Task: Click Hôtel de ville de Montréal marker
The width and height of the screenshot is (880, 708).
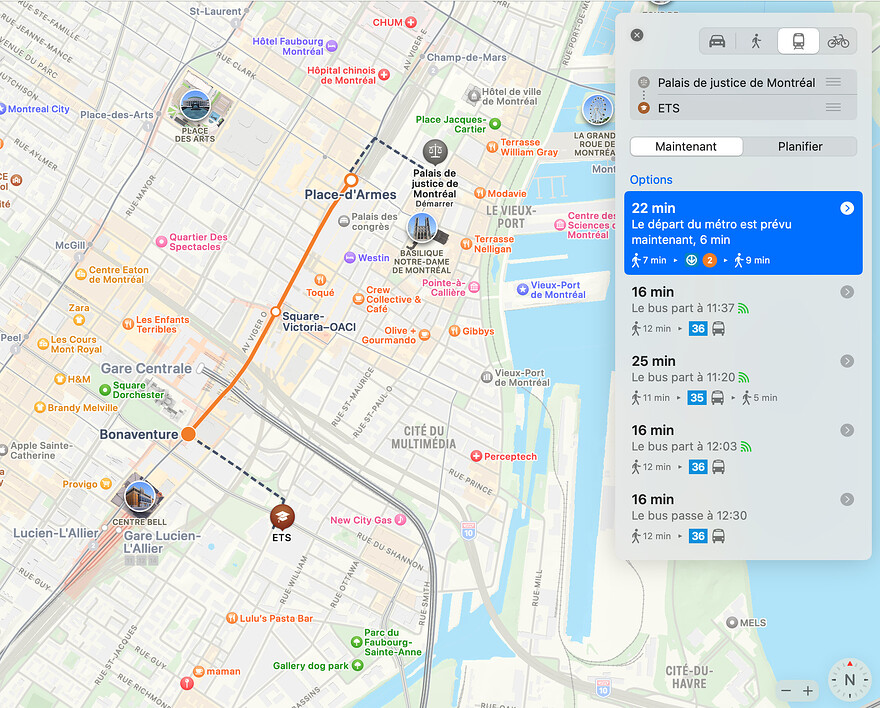Action: coord(474,96)
